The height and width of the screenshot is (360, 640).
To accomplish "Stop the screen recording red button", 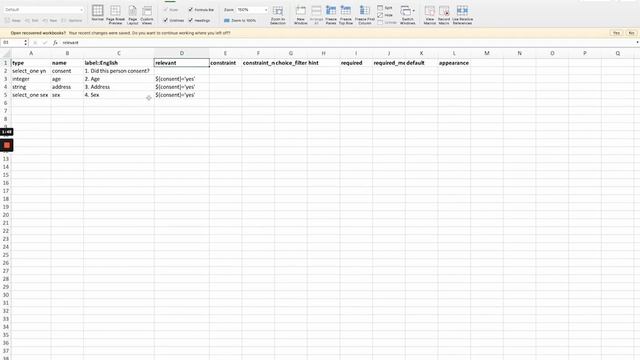I will [7, 145].
